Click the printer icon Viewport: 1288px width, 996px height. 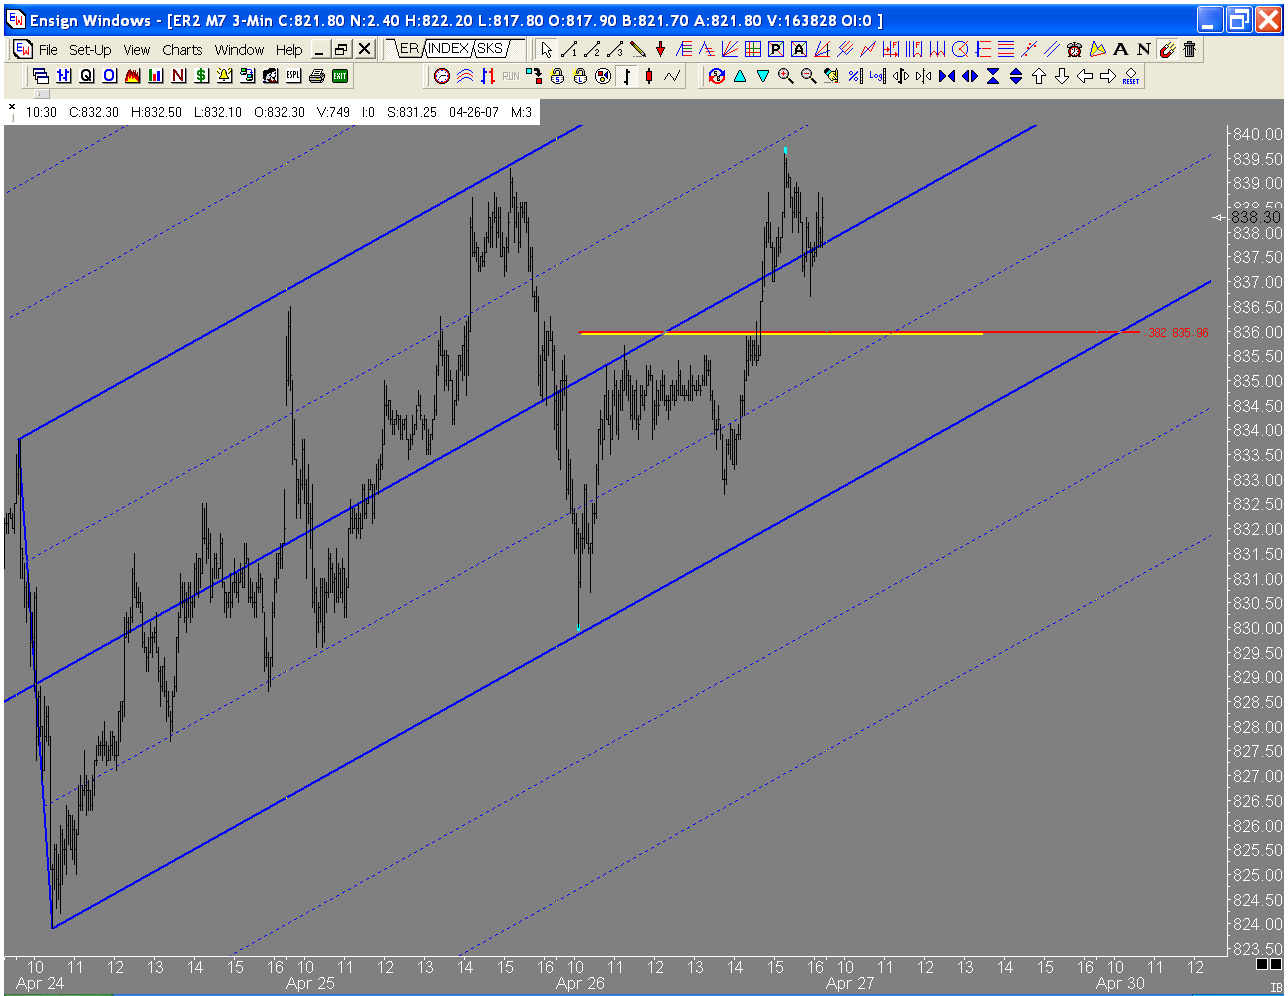317,75
